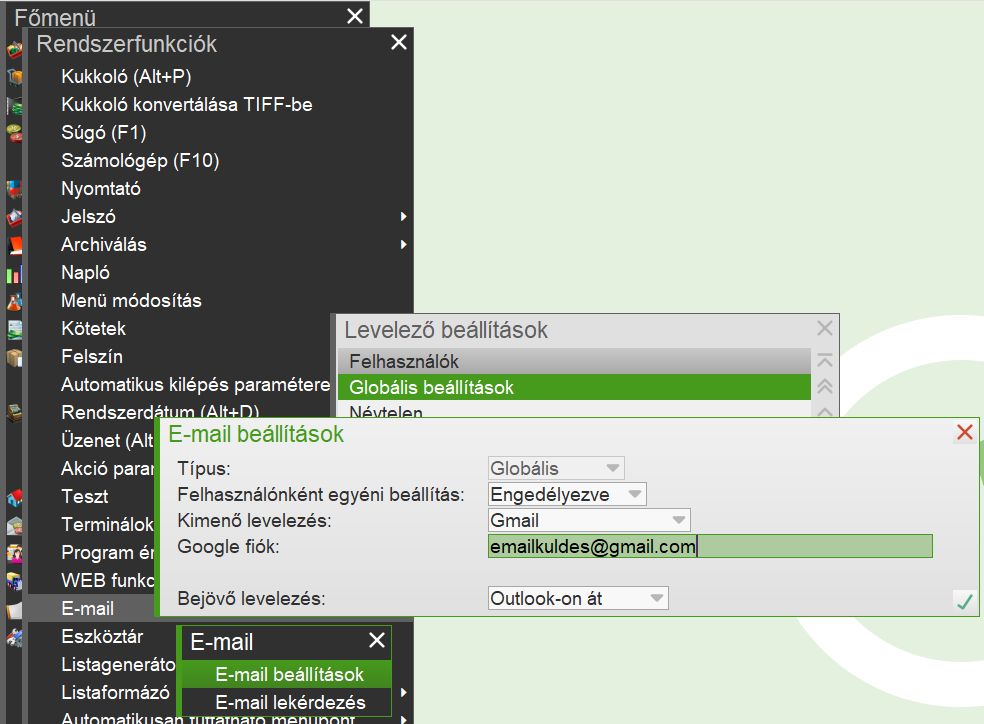Select the Felszín menu item

coord(92,356)
